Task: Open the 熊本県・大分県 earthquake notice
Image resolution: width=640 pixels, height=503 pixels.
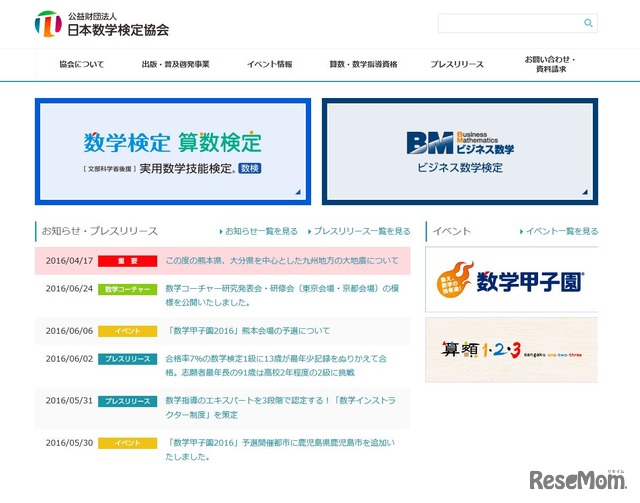Action: 282,260
